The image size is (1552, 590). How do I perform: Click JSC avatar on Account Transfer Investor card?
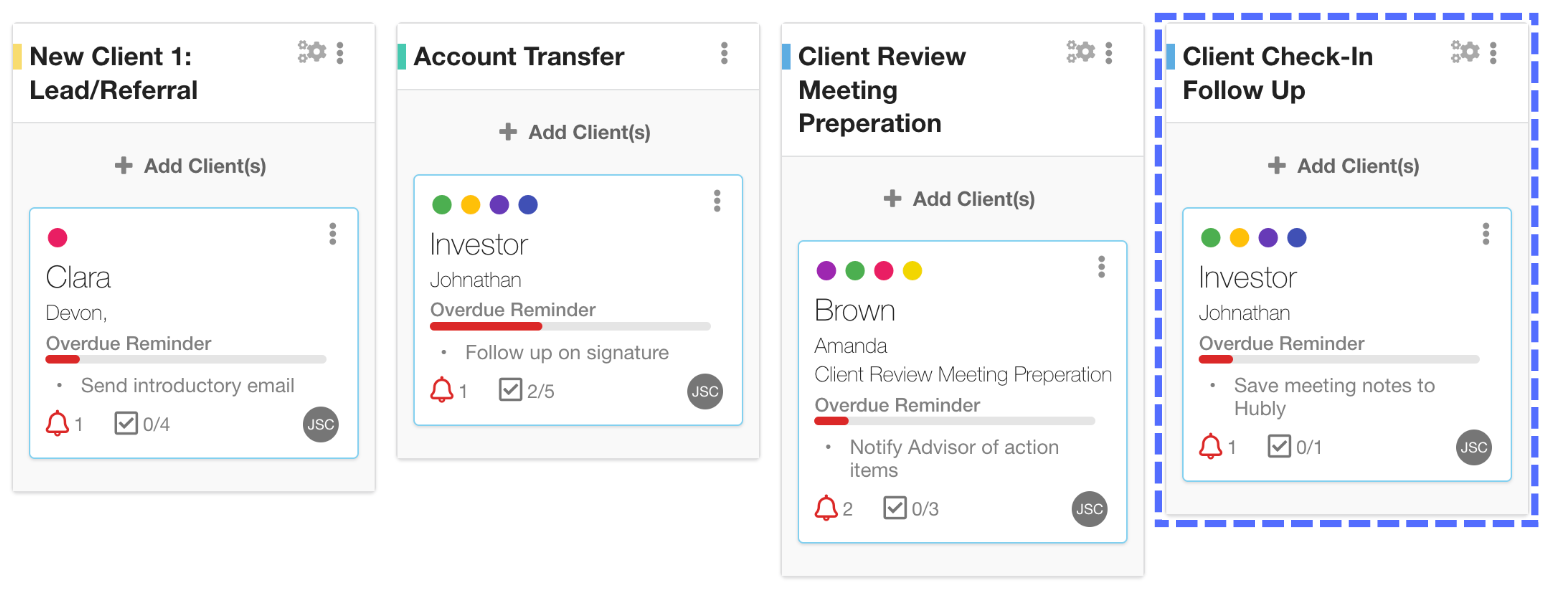(705, 391)
